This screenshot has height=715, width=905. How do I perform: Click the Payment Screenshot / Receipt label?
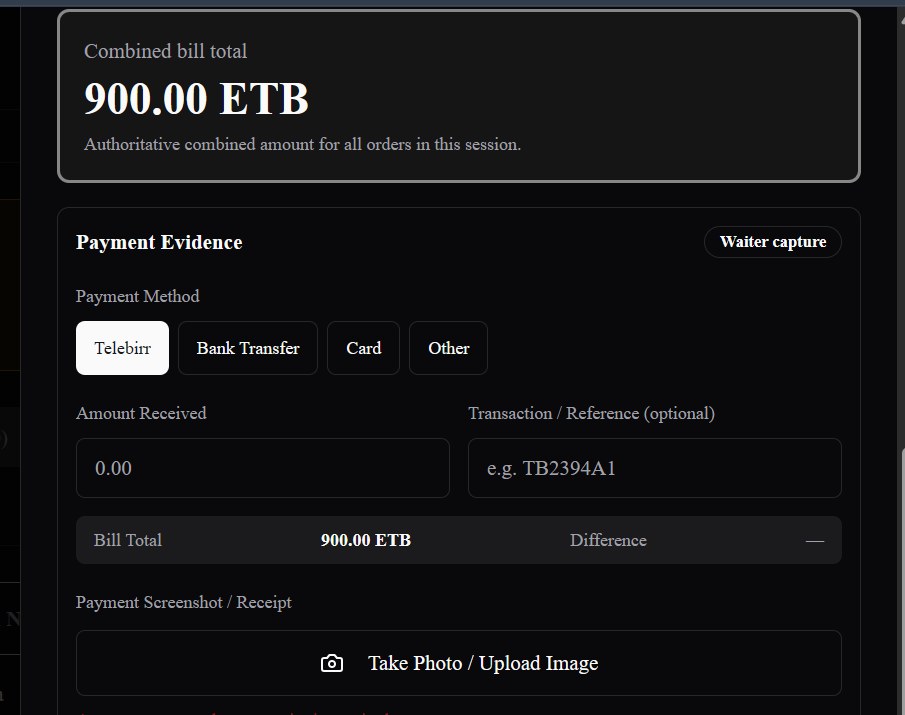pos(184,602)
